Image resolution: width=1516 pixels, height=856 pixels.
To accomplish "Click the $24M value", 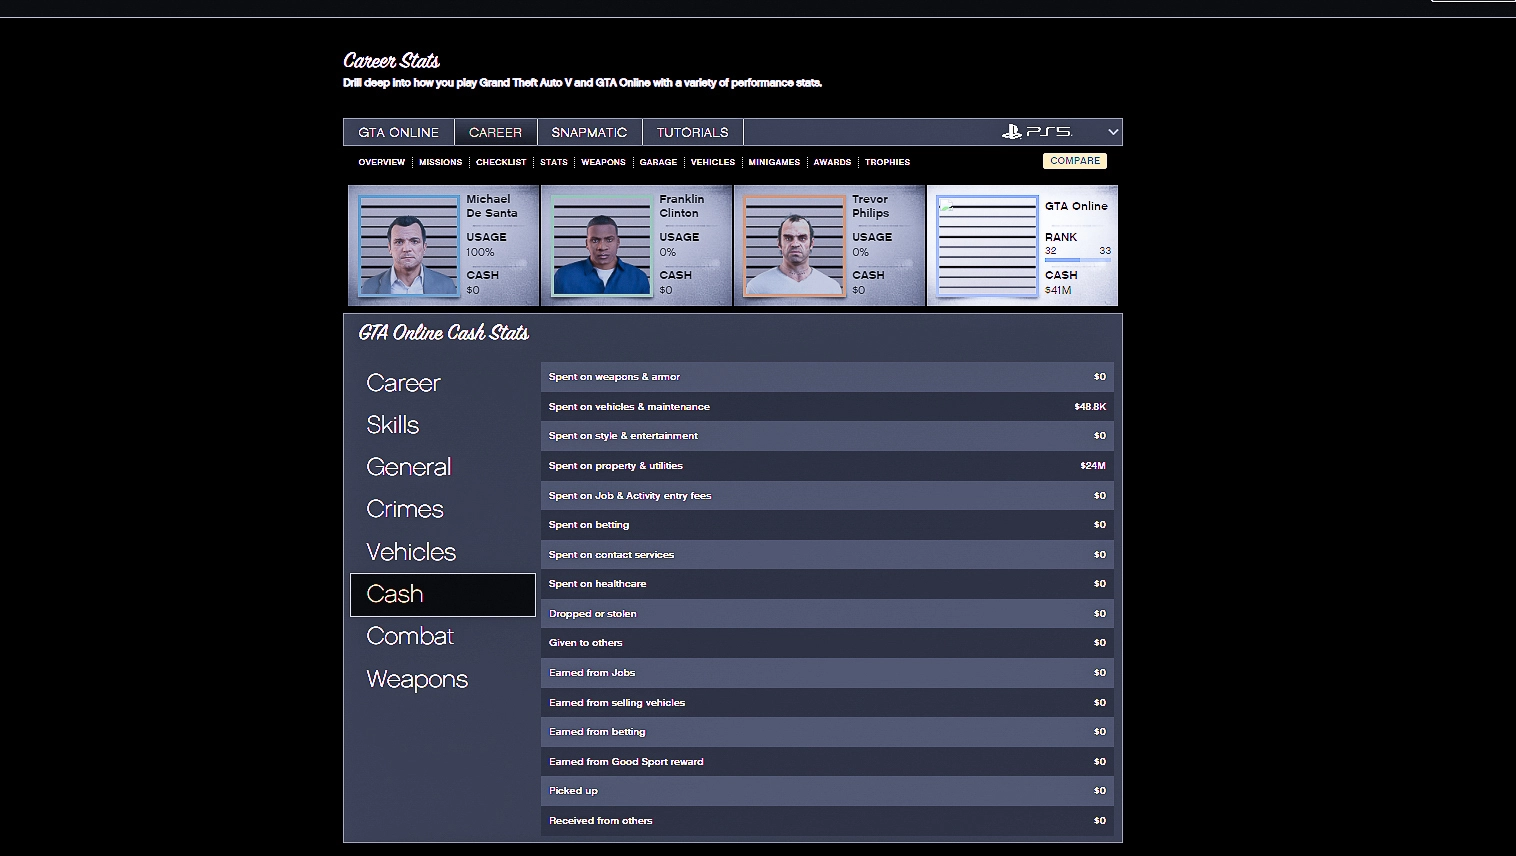I will click(x=1093, y=466).
